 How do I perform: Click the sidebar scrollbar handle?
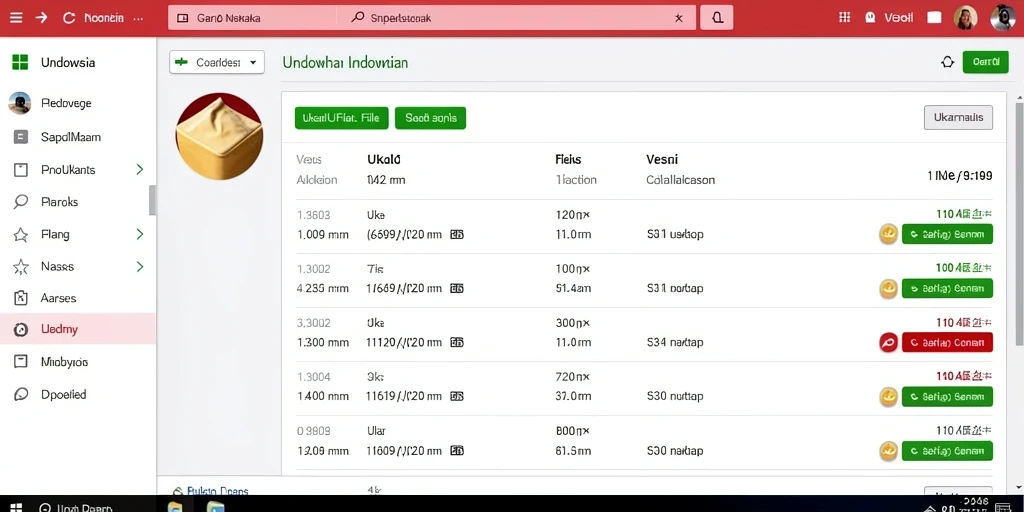pyautogui.click(x=152, y=200)
